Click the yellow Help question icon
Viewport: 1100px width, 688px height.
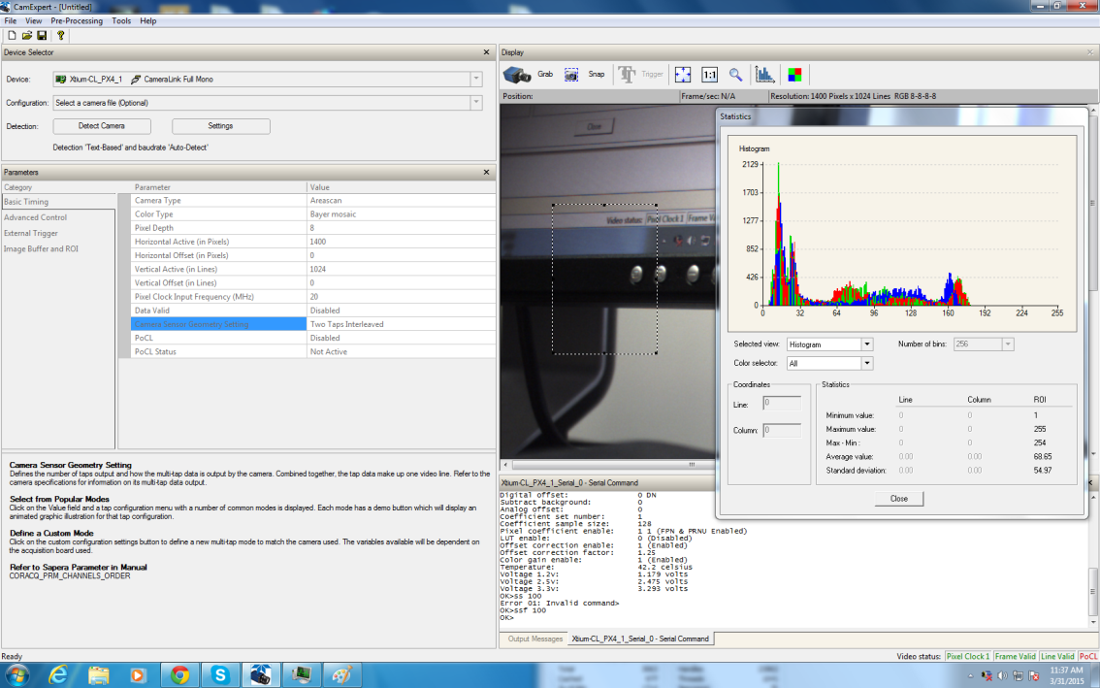pyautogui.click(x=61, y=35)
